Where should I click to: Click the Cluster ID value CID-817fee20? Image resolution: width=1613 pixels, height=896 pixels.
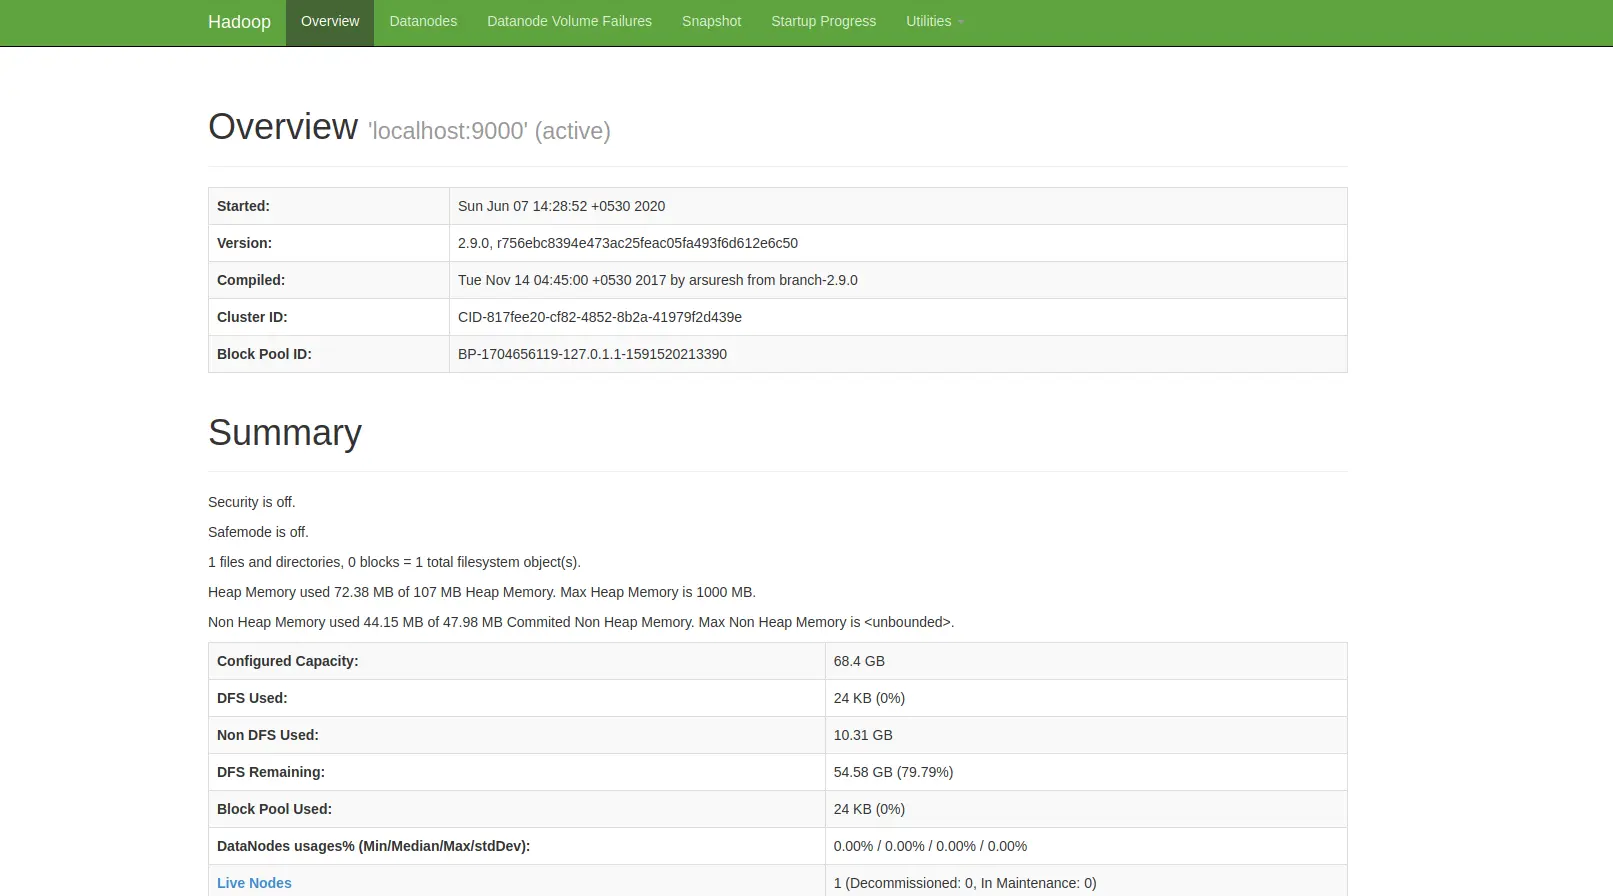click(600, 317)
